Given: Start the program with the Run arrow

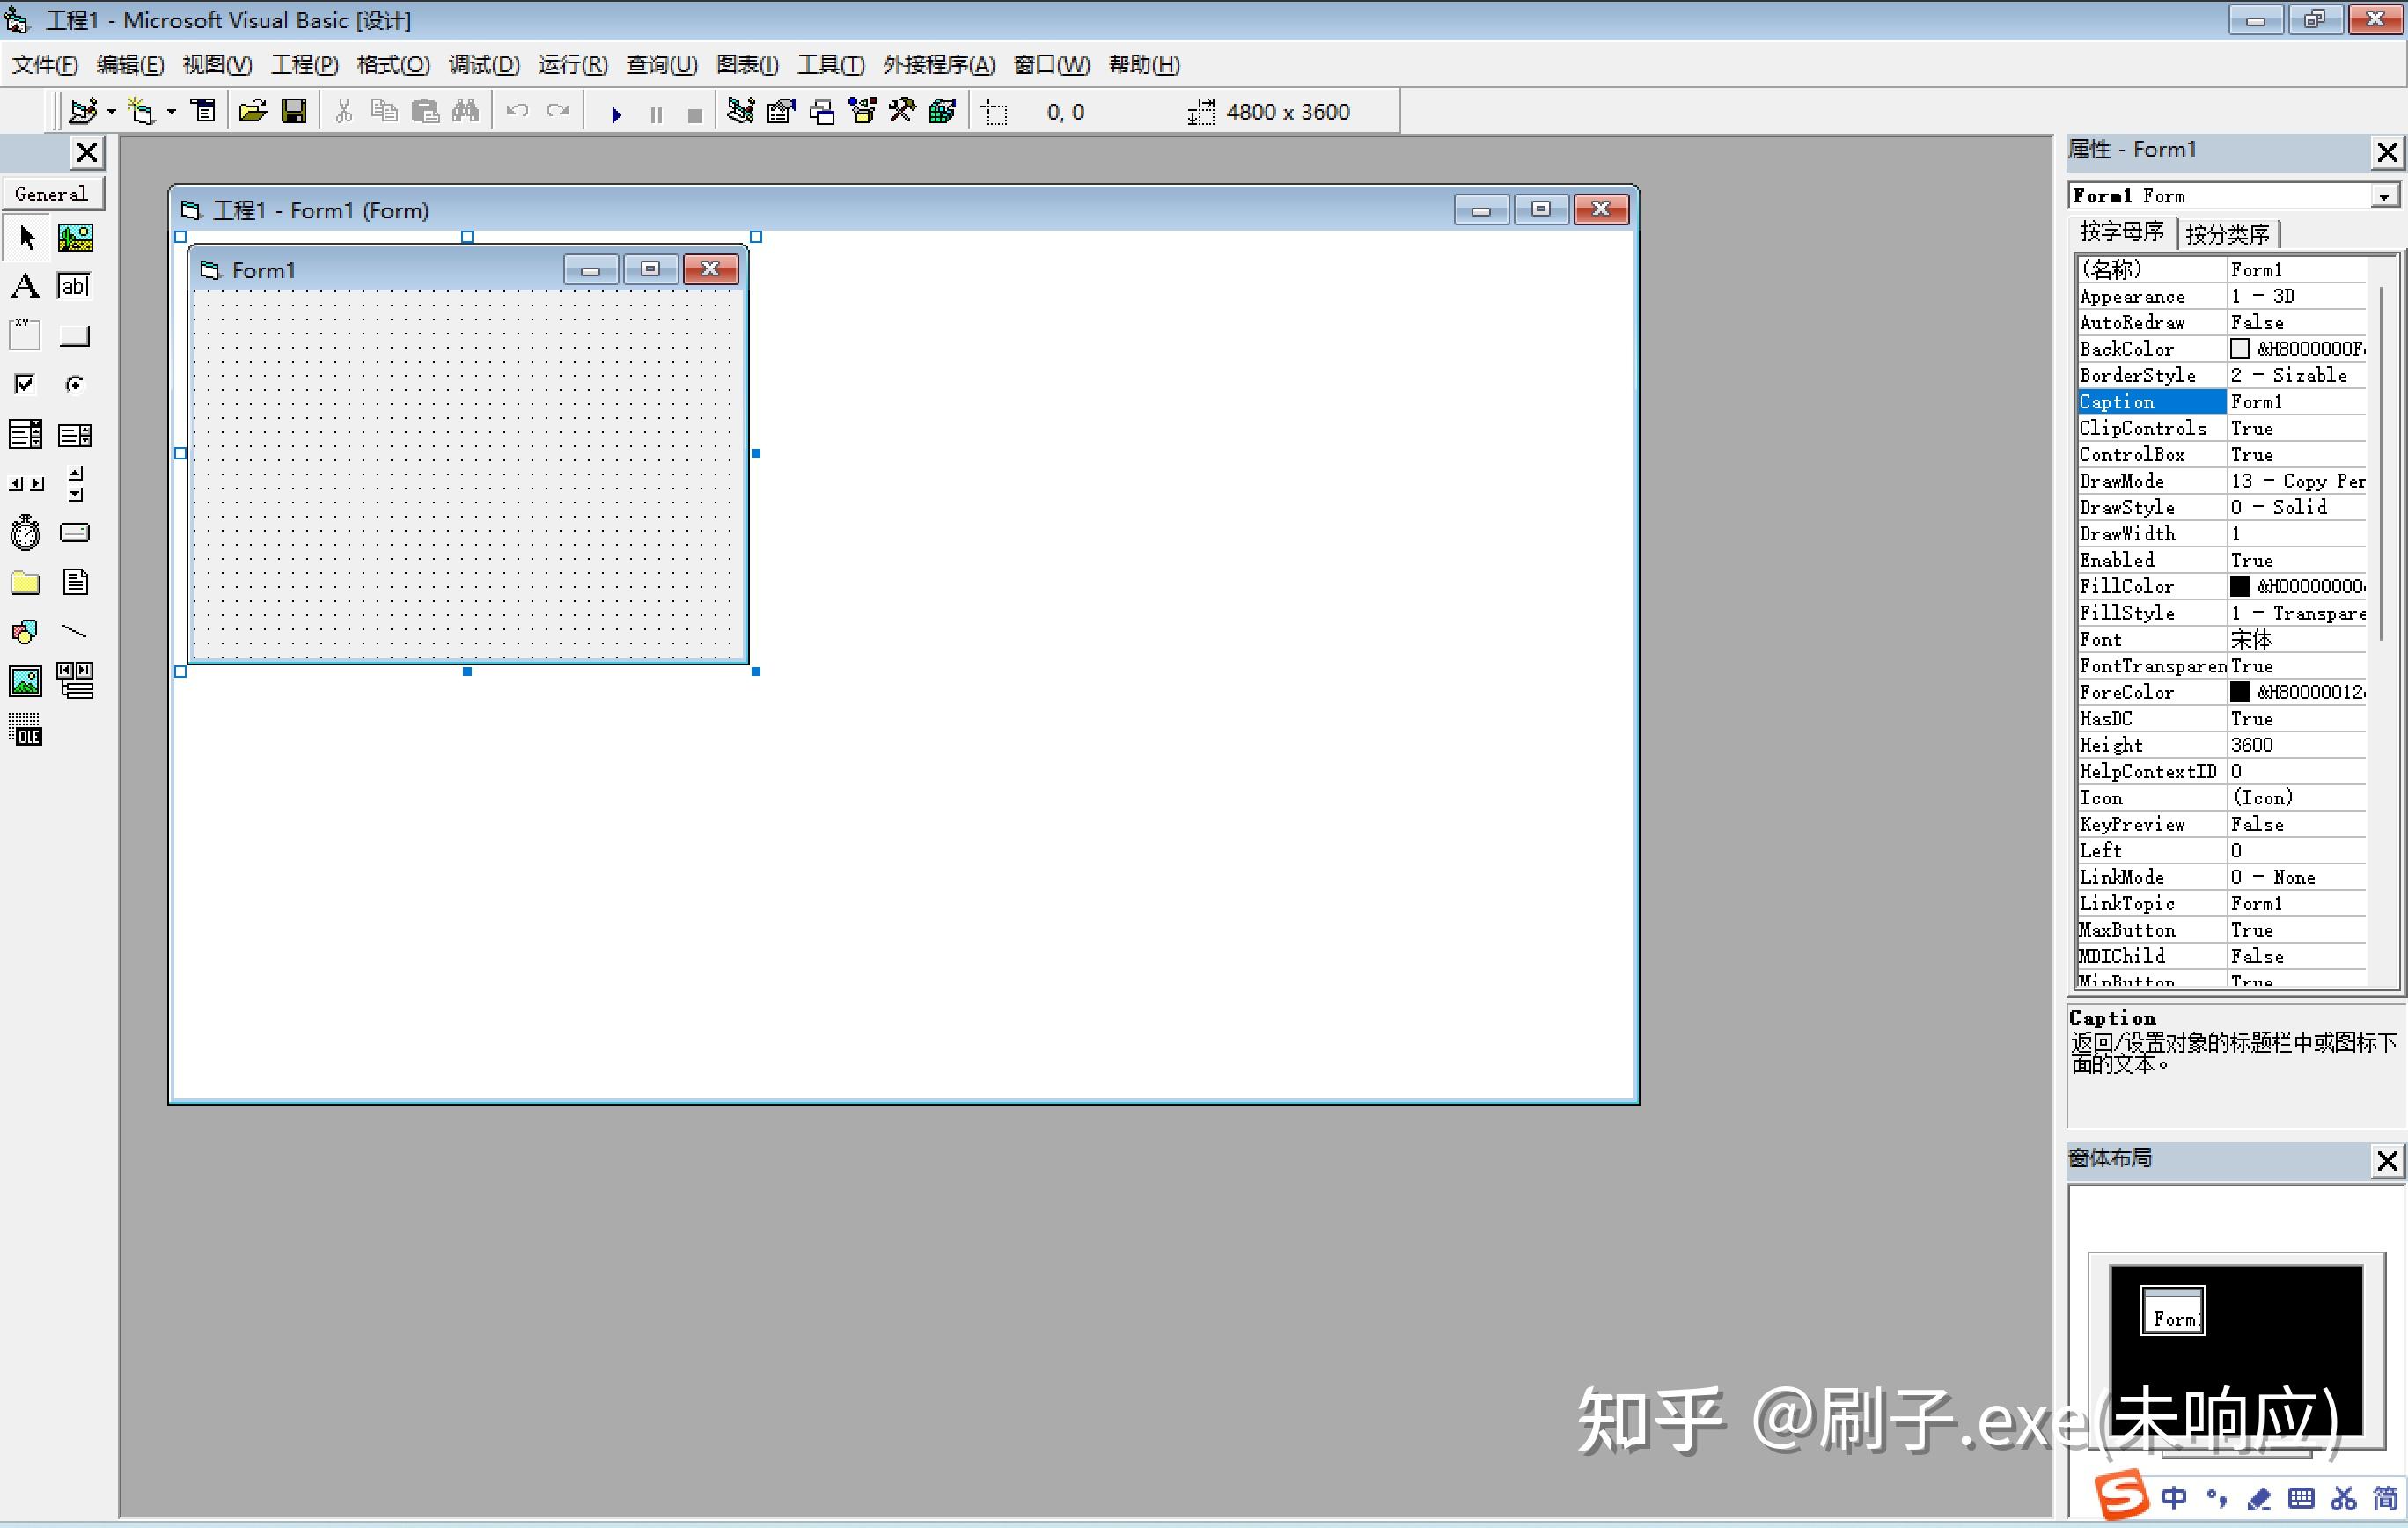Looking at the screenshot, I should (616, 113).
